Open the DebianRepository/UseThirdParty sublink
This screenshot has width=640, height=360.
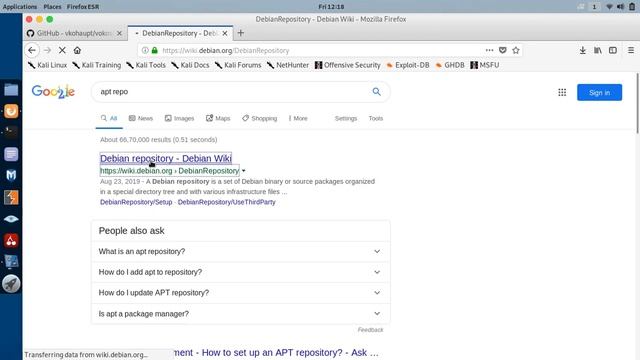tap(227, 202)
